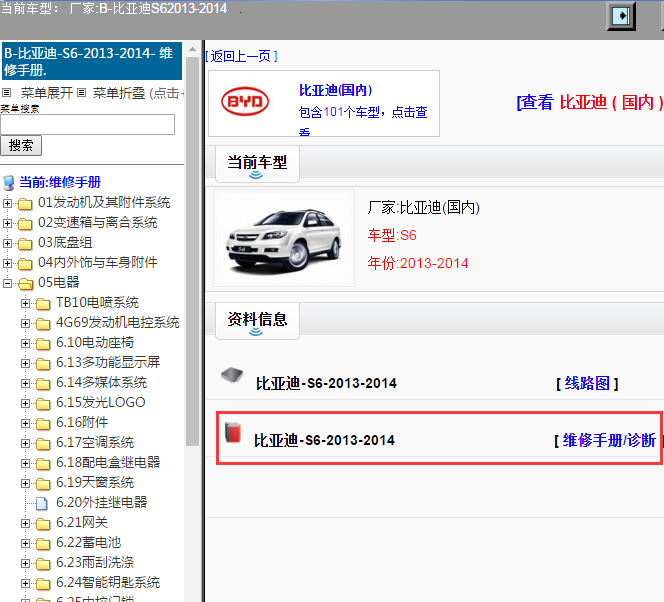Click the folder icon of 6.14多媒体系统
The width and height of the screenshot is (664, 602).
[43, 384]
